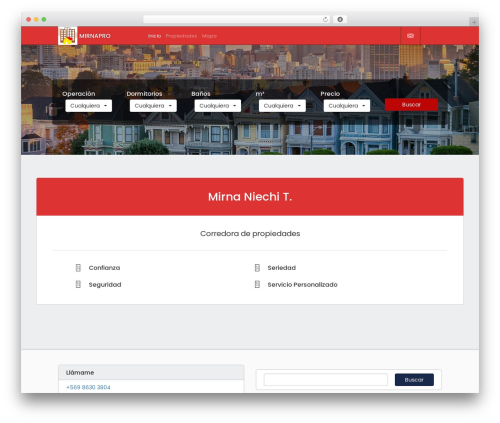The height and width of the screenshot is (423, 500).
Task: Open a new browser tab with plus
Action: 474,22
